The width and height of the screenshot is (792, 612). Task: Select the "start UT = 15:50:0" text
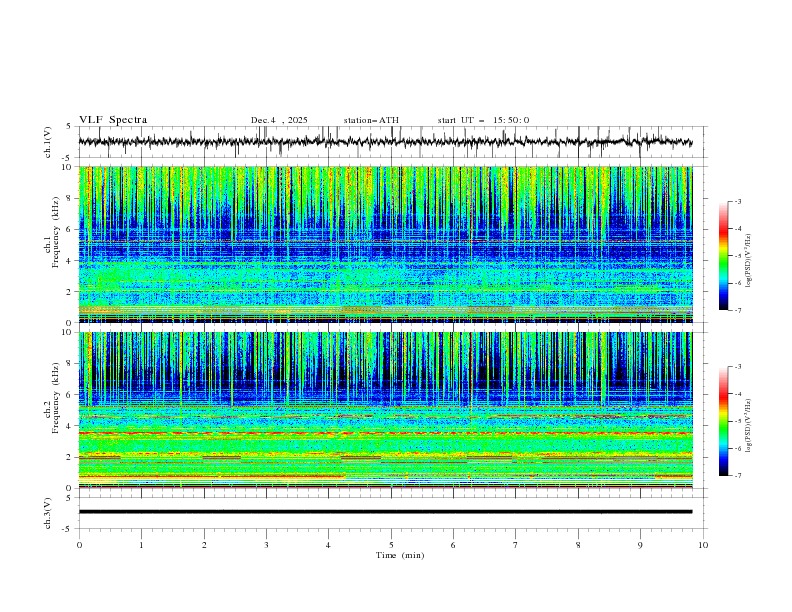483,120
